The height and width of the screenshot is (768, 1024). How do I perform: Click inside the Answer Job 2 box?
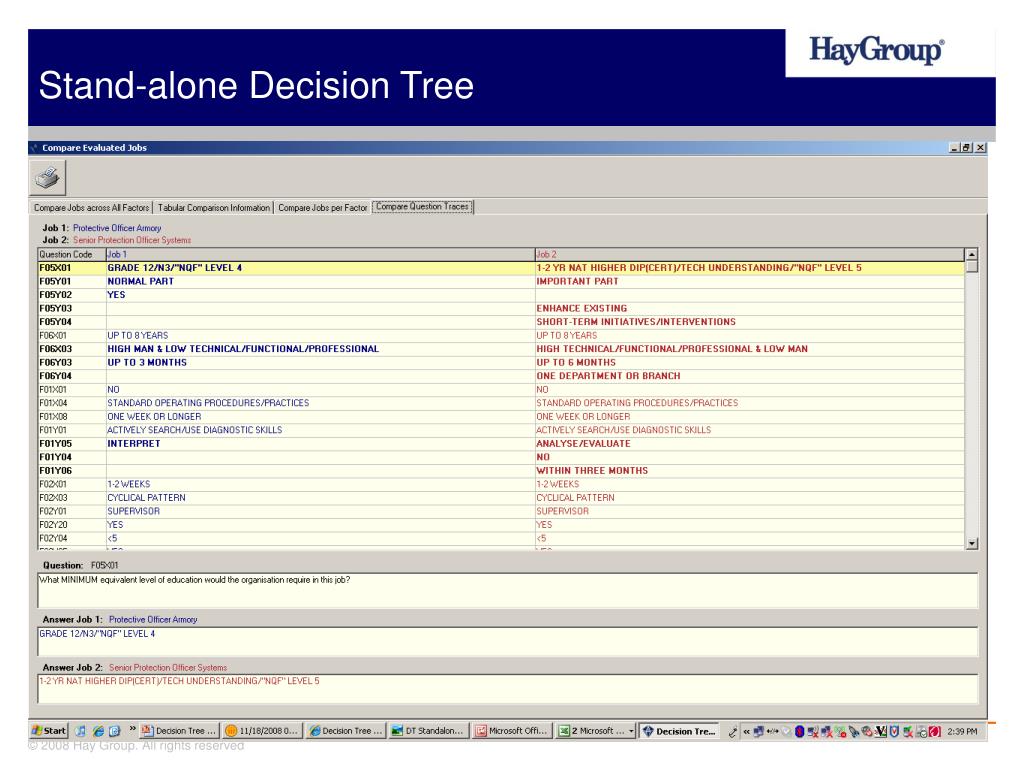[507, 689]
